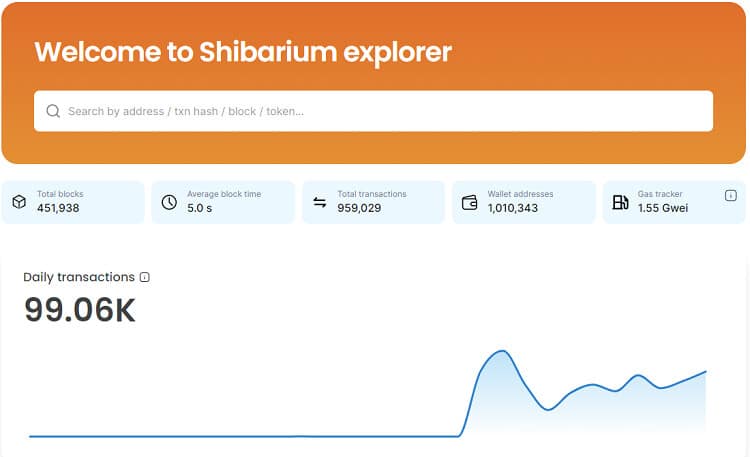The width and height of the screenshot is (750, 457).
Task: Select the Gas tracker value 1.55 Gwei
Action: tap(663, 208)
